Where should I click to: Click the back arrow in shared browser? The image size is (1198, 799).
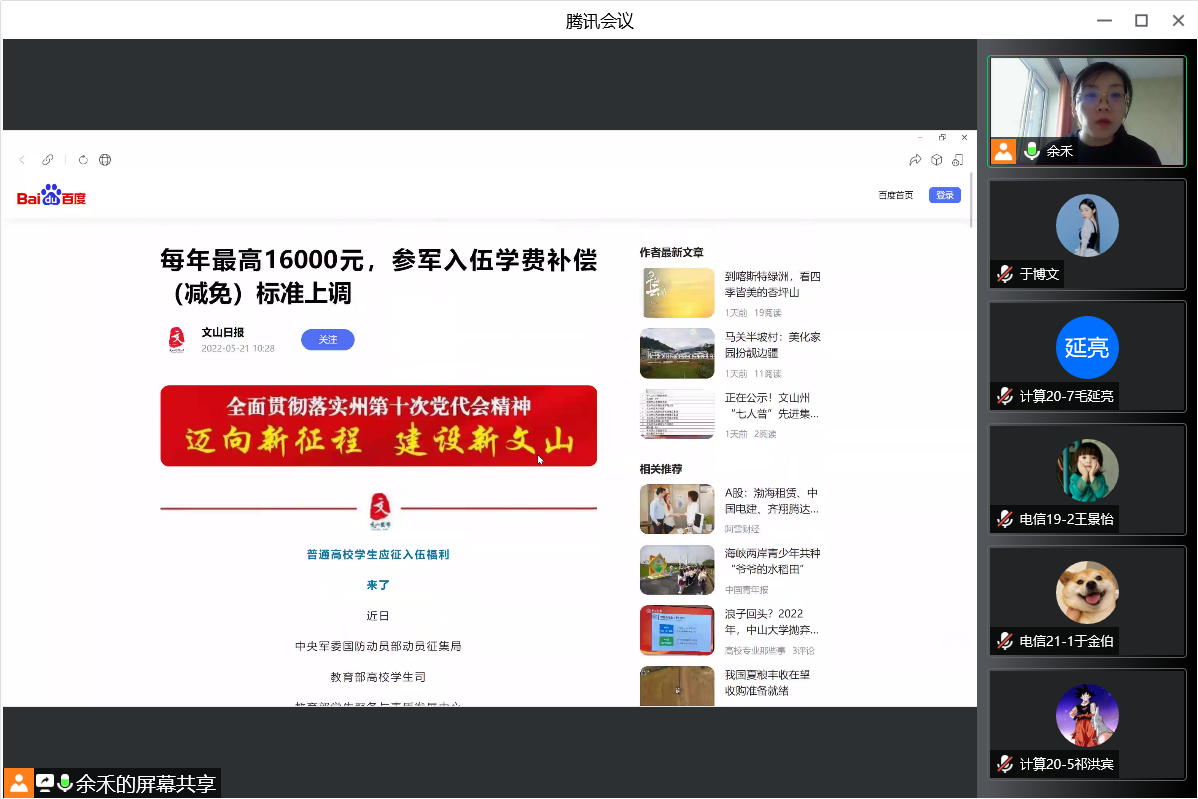22,160
